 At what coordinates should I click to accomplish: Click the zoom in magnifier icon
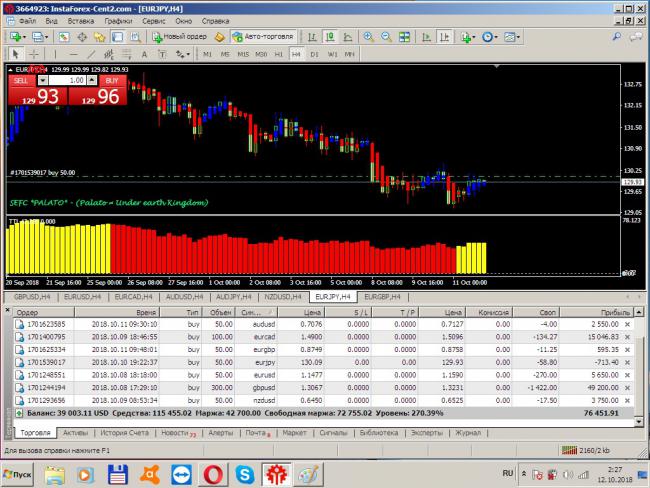tap(368, 36)
